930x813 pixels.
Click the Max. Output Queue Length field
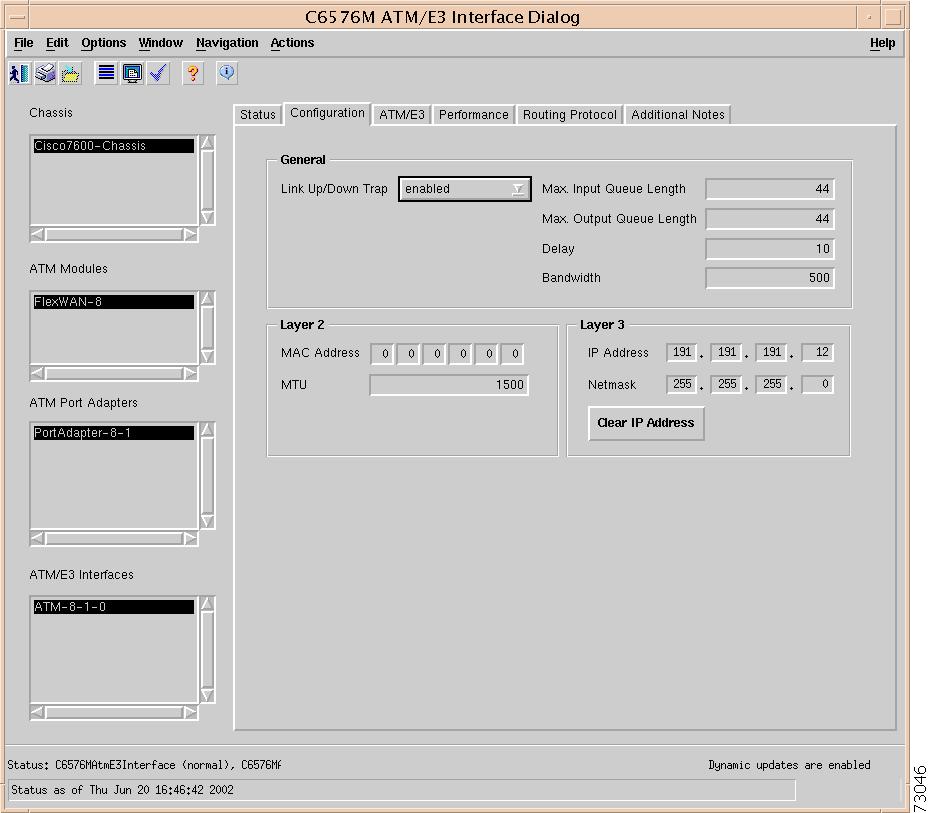coord(770,219)
